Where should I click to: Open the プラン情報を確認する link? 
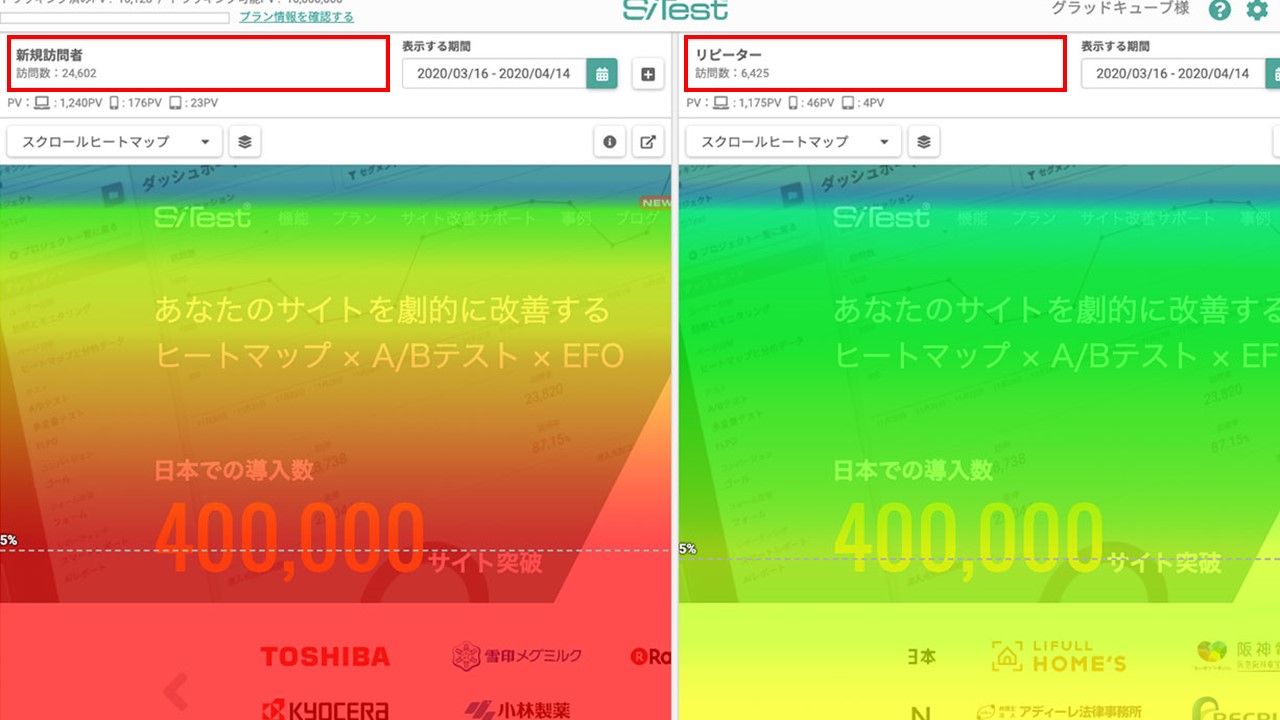pyautogui.click(x=296, y=17)
